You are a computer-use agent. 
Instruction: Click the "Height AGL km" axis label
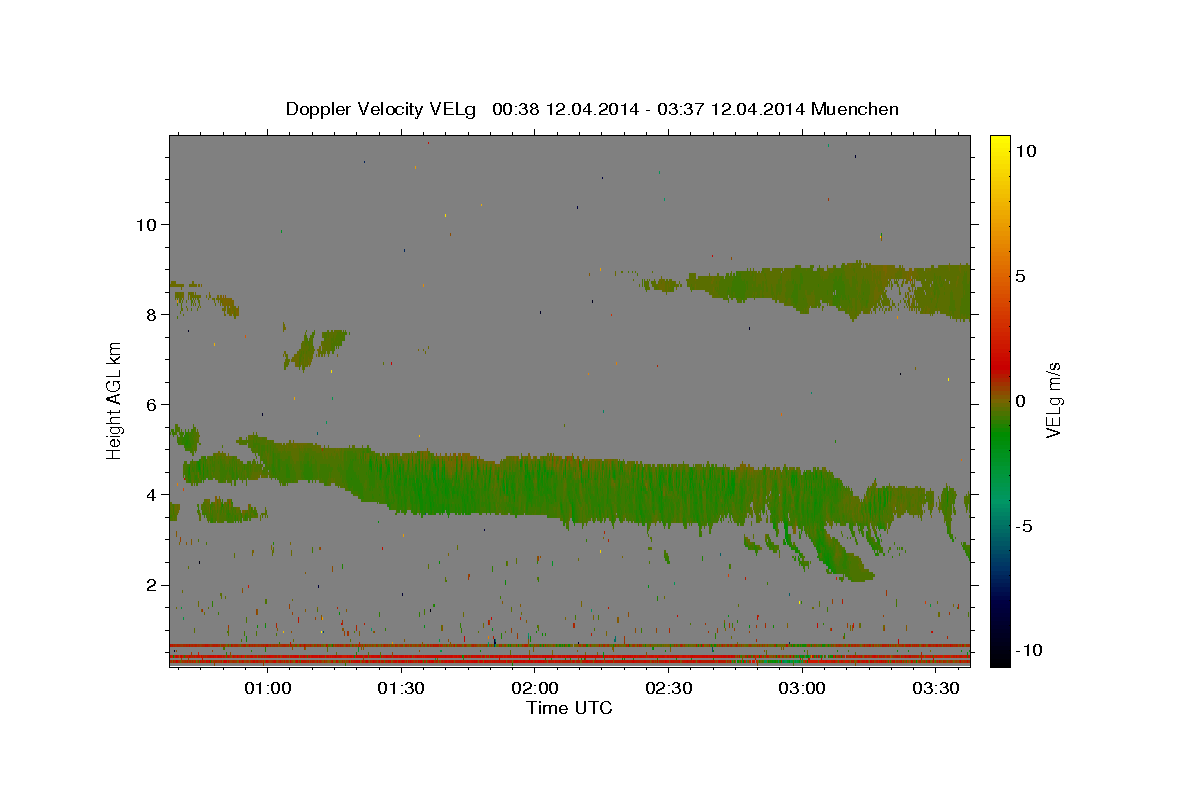point(115,400)
